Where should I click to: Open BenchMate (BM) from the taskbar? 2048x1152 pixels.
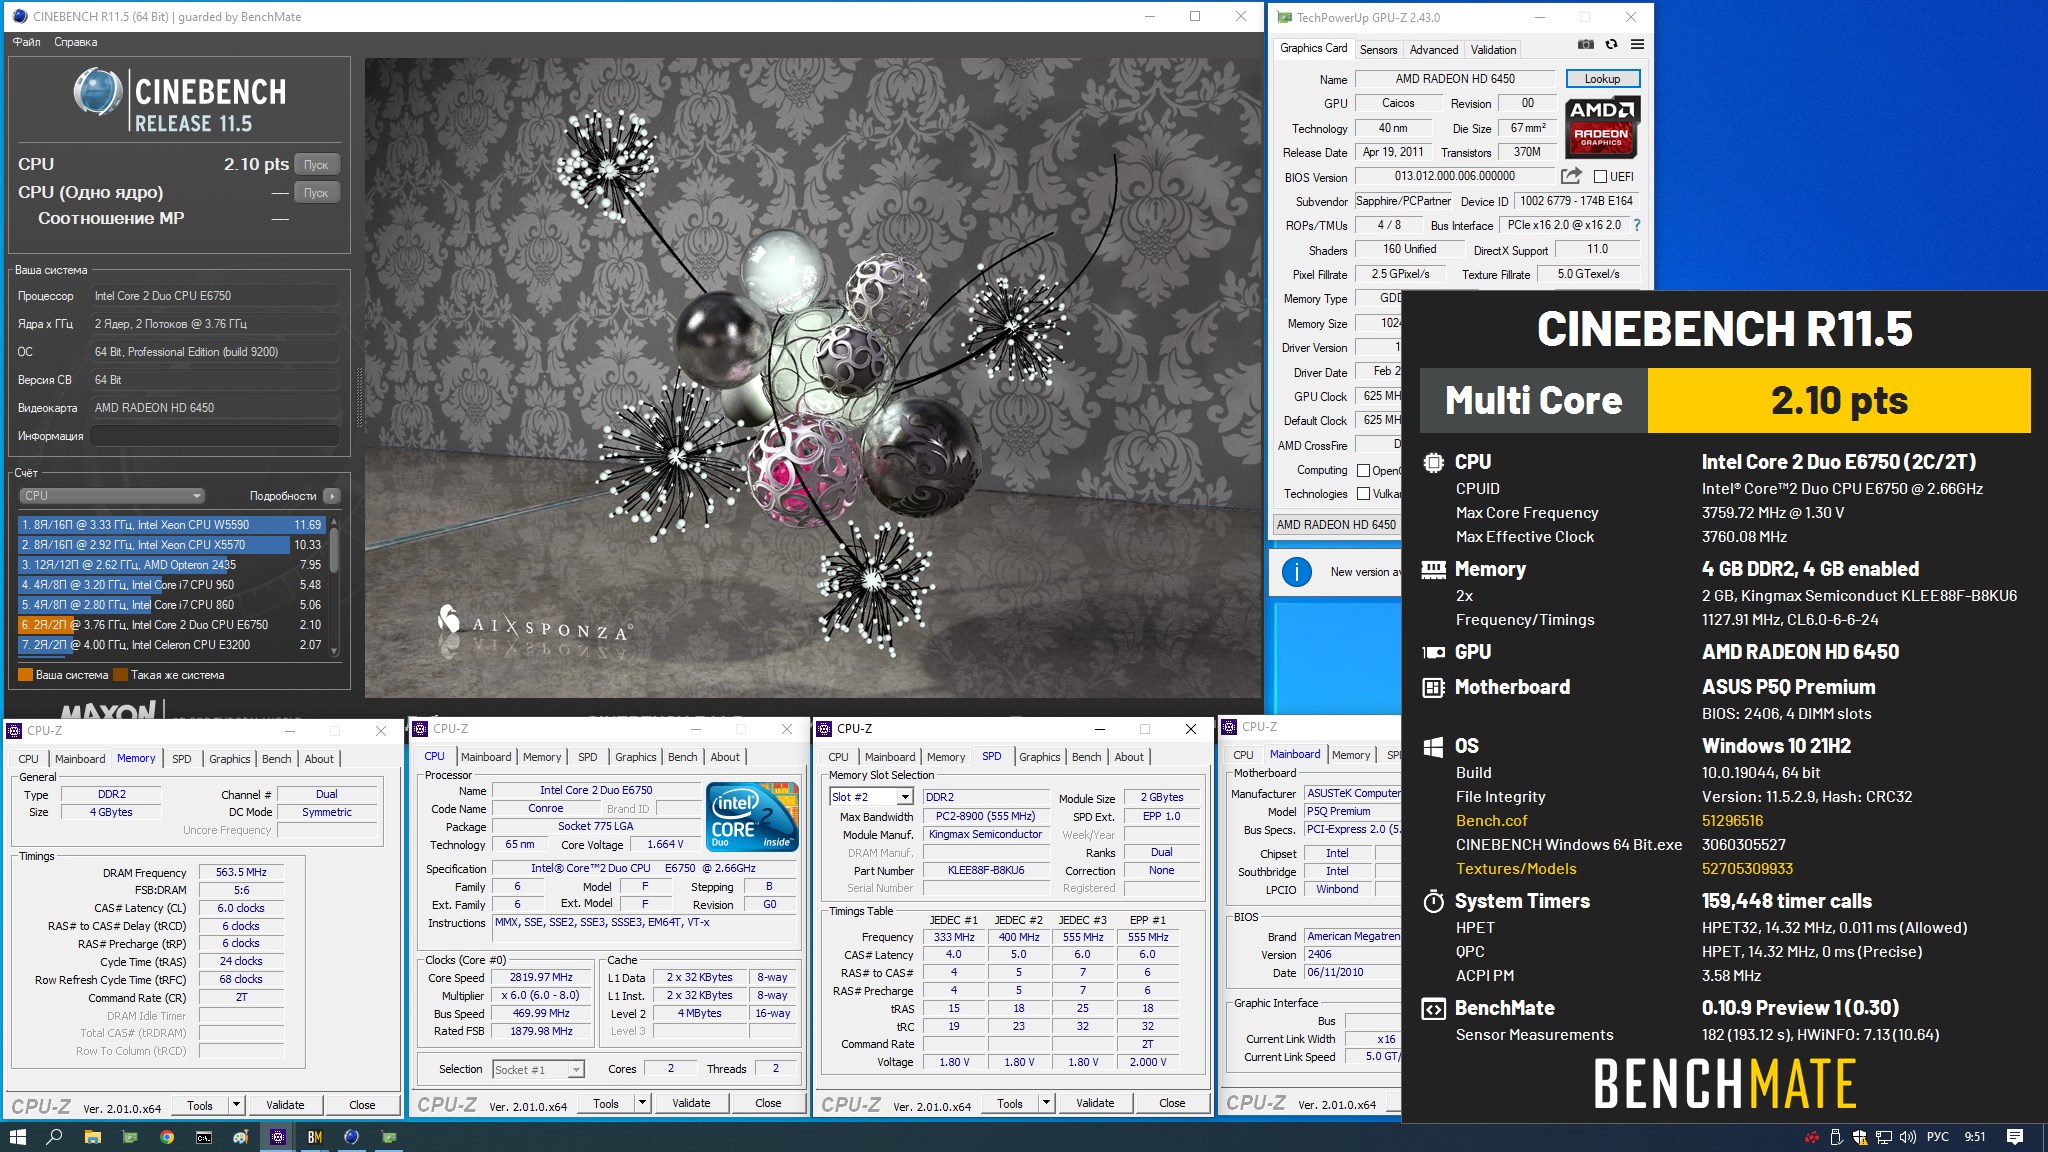point(315,1137)
